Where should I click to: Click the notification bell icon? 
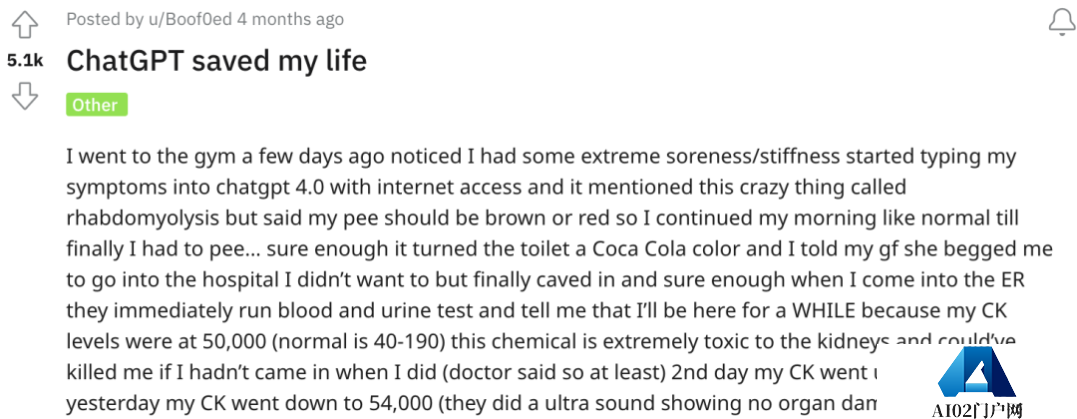pyautogui.click(x=1062, y=23)
